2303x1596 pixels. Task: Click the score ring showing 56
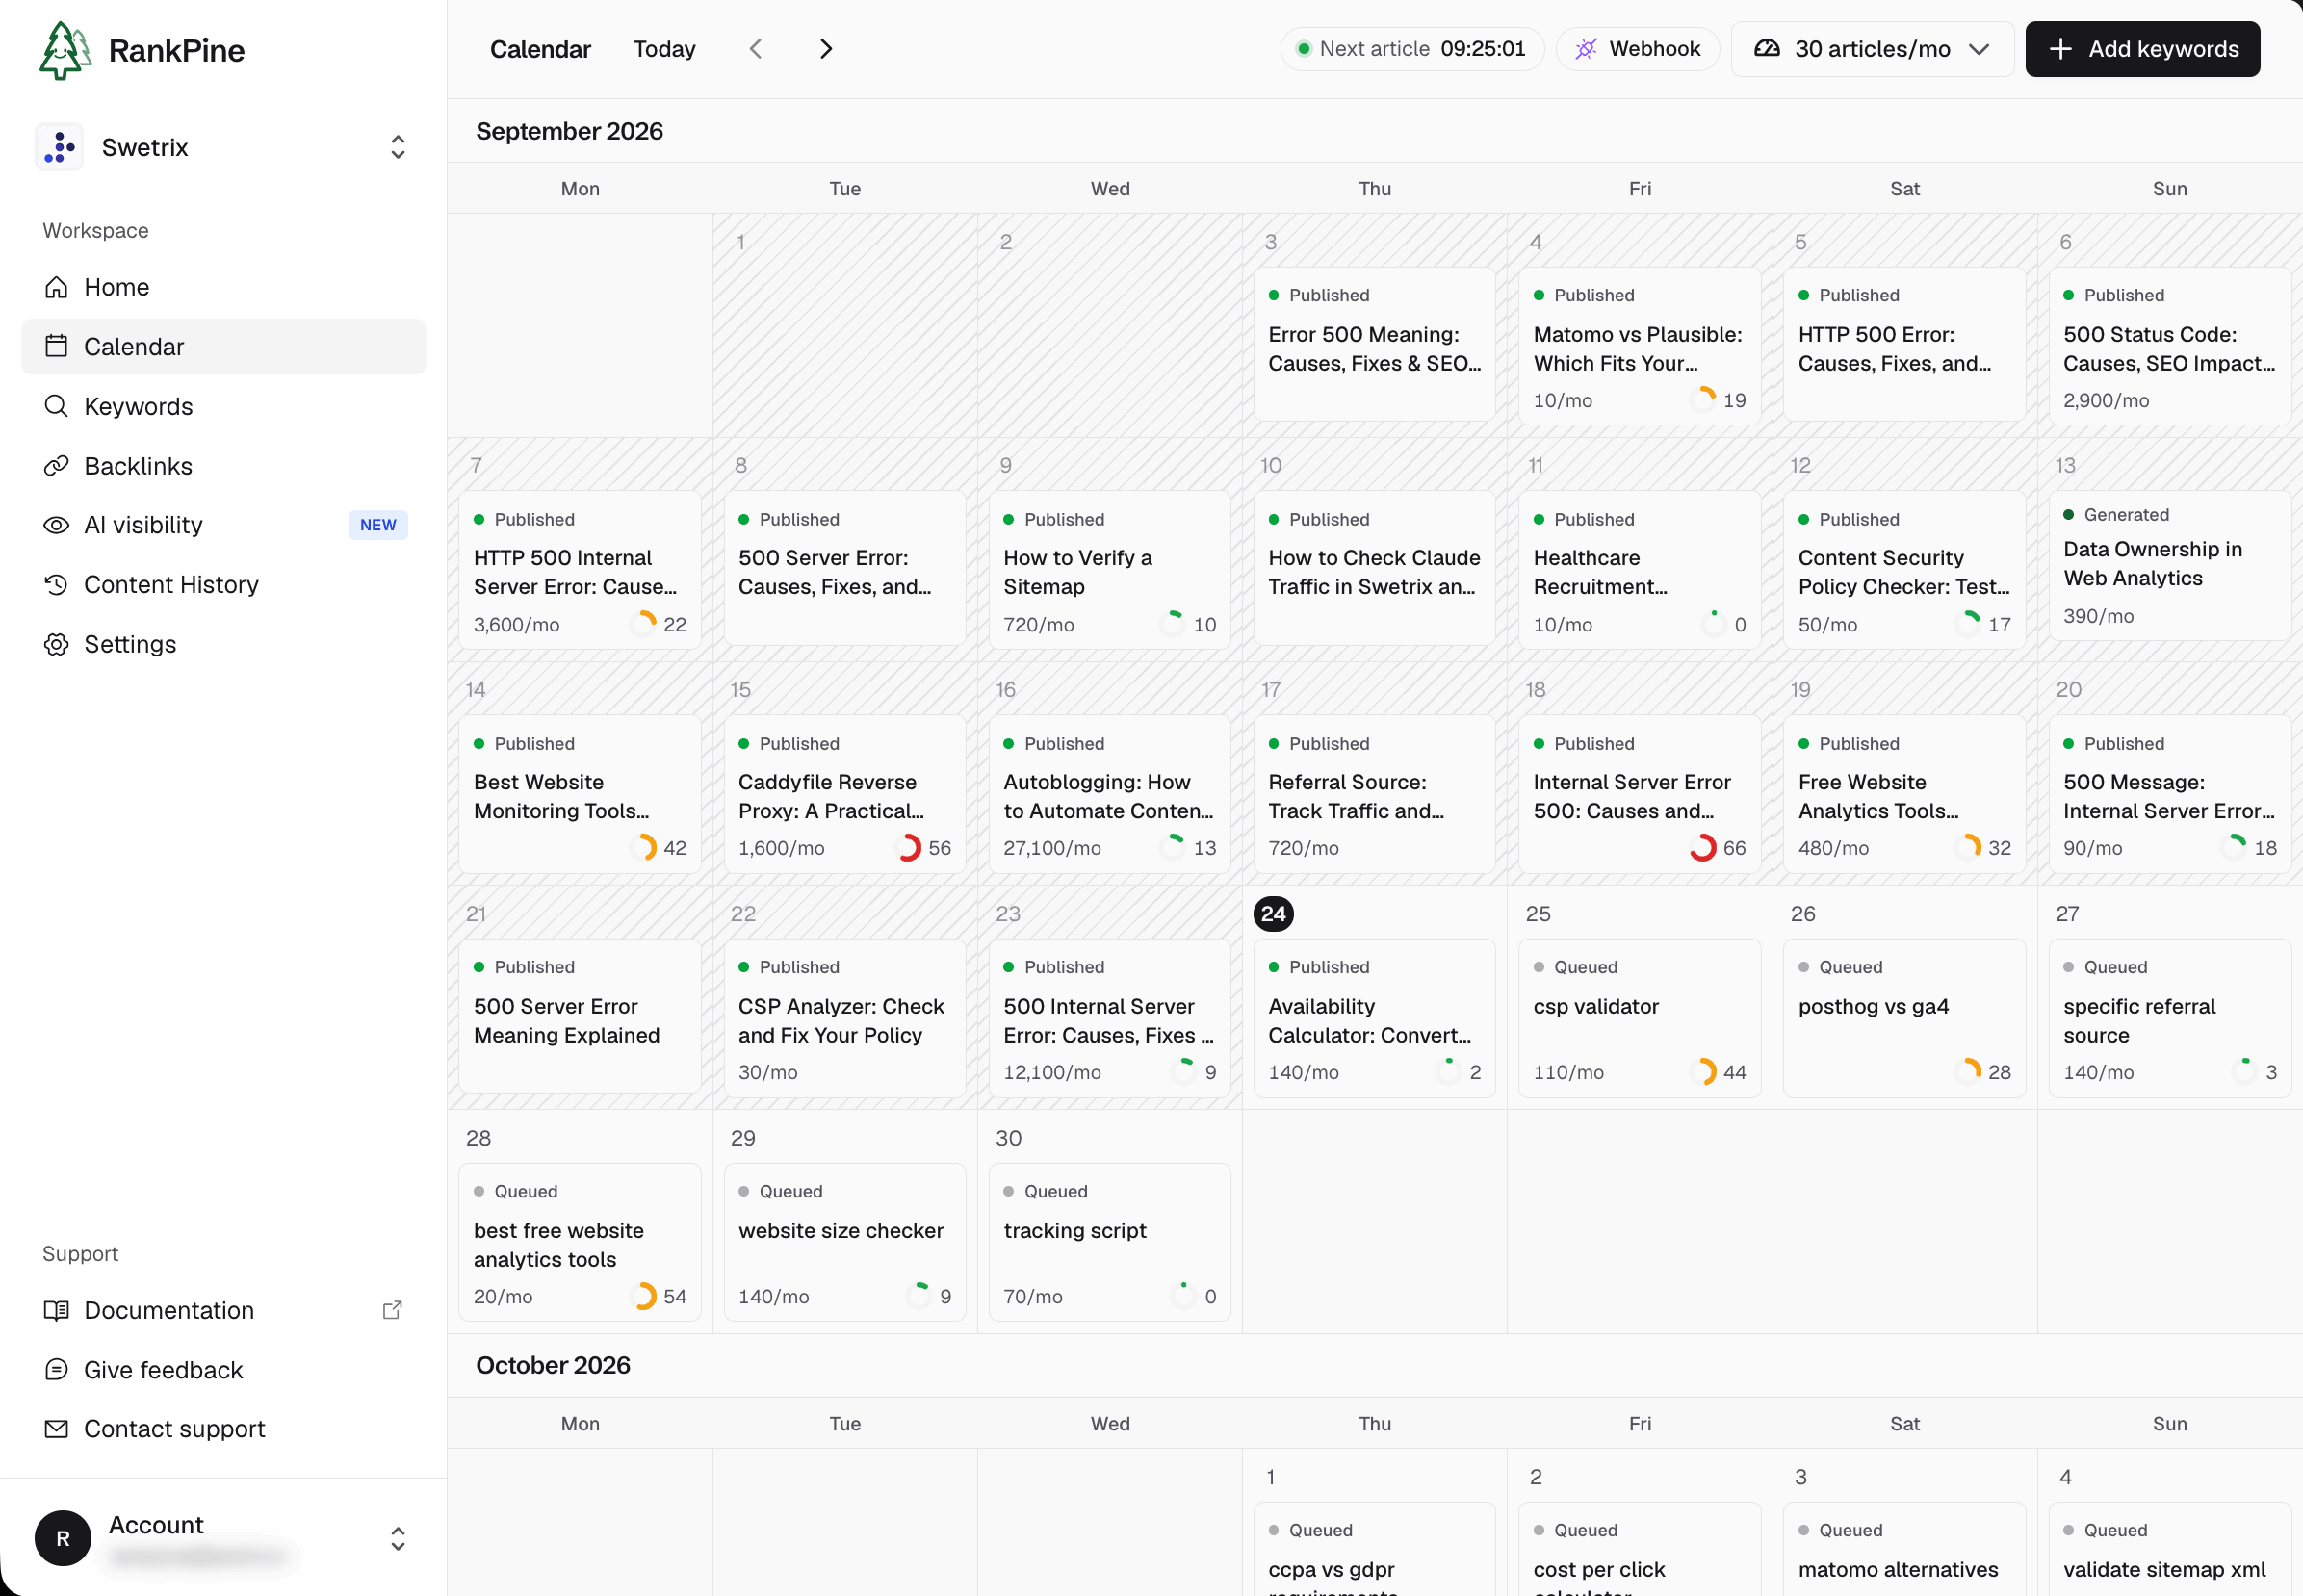click(908, 848)
